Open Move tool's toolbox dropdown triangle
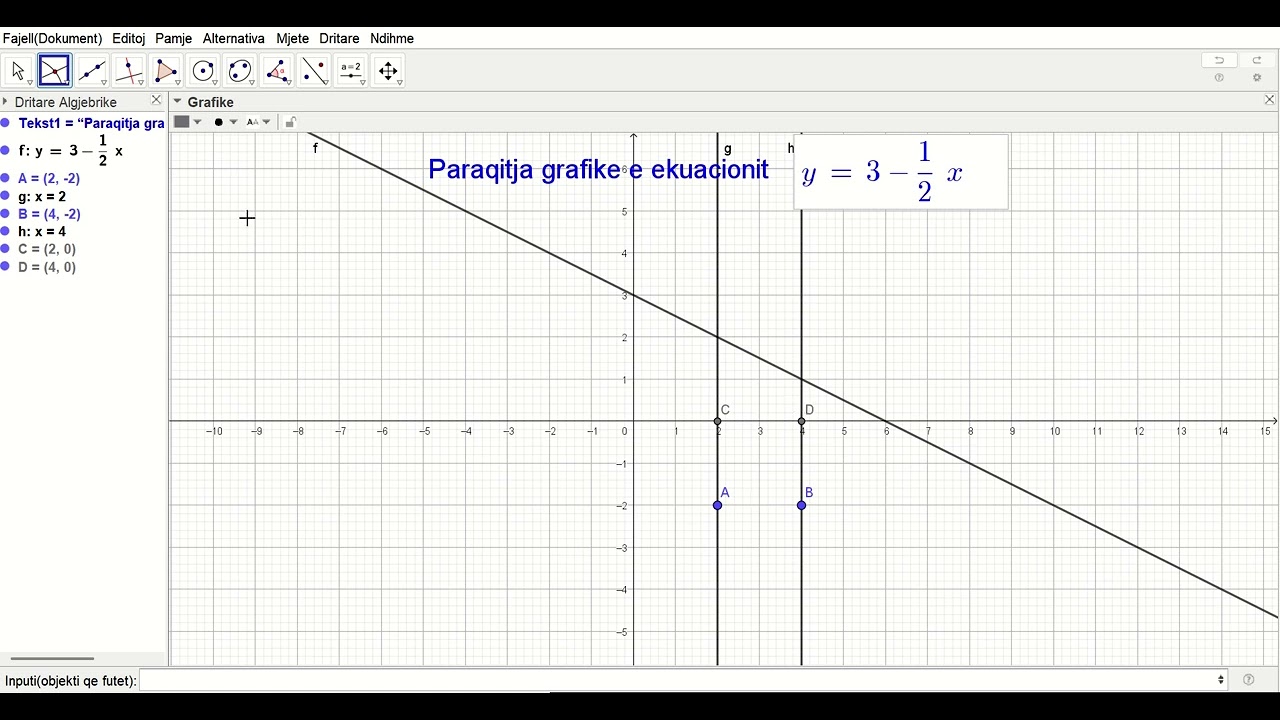1280x720 pixels. [30, 83]
